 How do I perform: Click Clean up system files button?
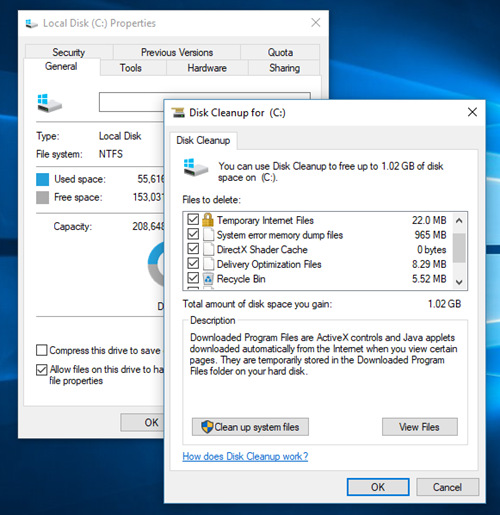pyautogui.click(x=250, y=427)
